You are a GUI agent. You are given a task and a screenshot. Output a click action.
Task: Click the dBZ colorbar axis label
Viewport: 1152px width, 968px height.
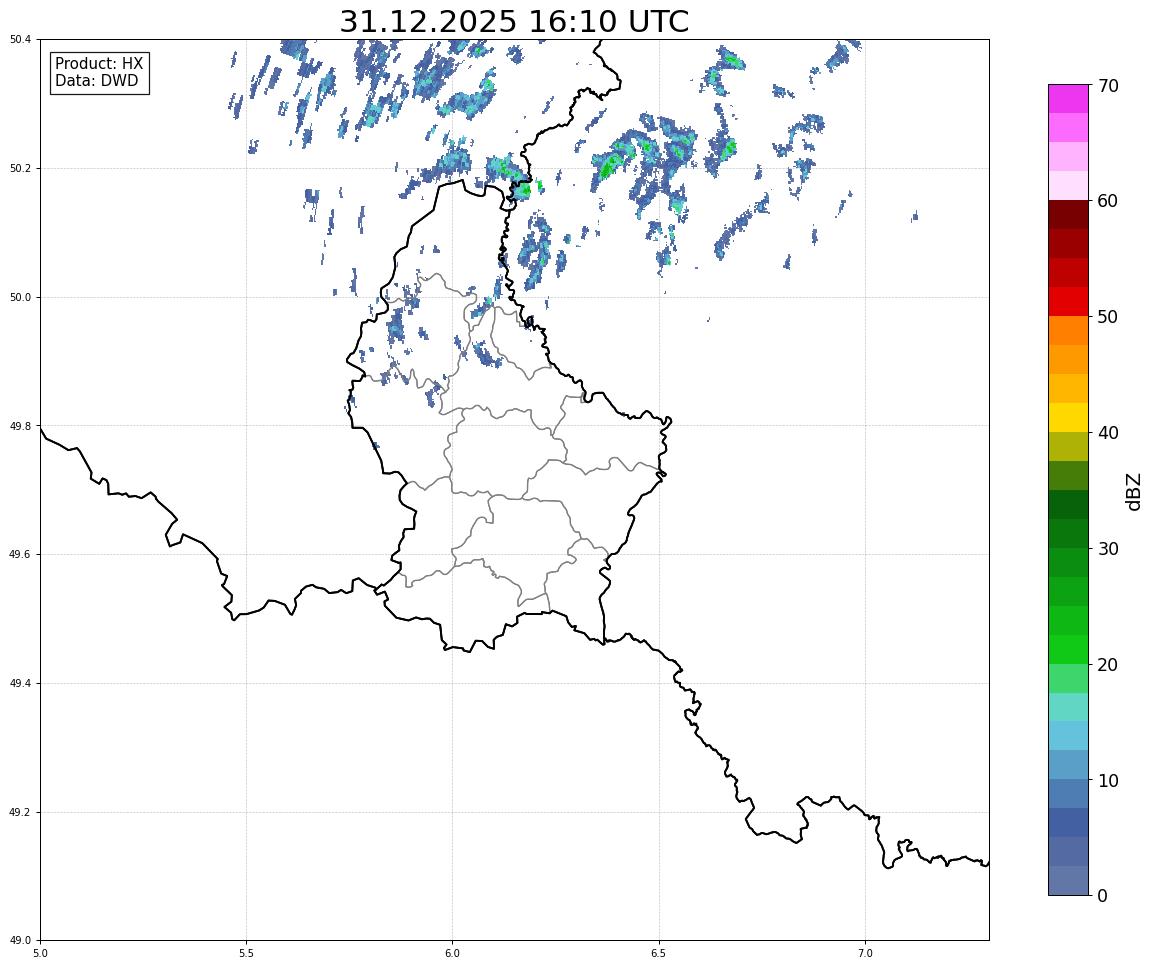pyautogui.click(x=1134, y=491)
